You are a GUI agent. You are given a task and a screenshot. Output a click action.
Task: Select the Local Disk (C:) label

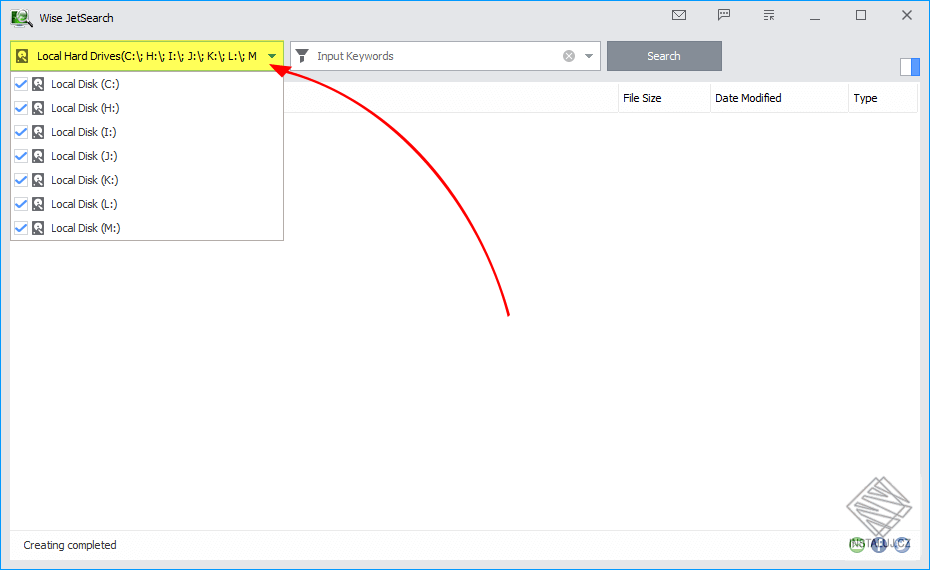(85, 84)
